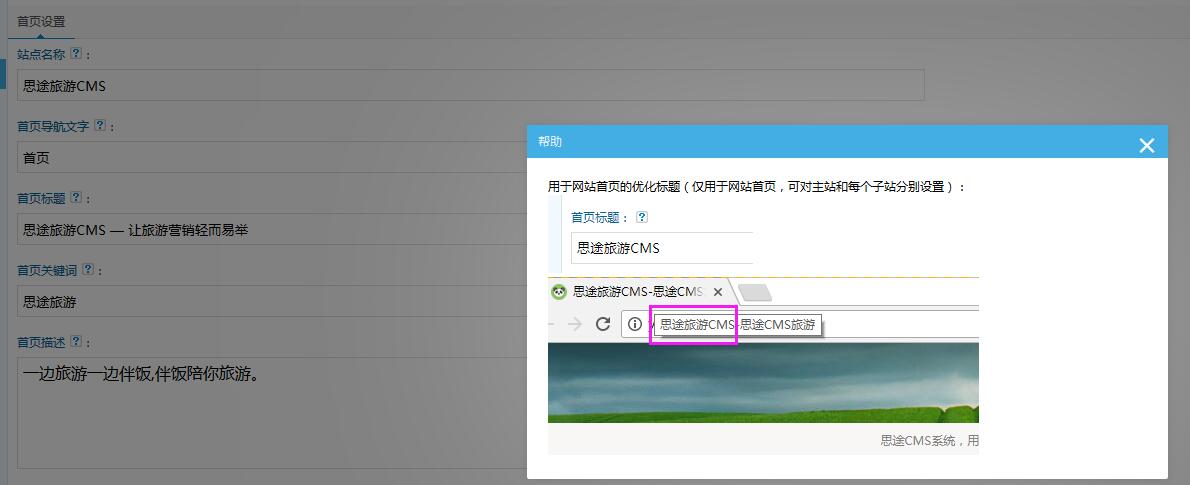This screenshot has width=1190, height=485.
Task: Switch to the 首页设置 tab
Action: (x=41, y=22)
